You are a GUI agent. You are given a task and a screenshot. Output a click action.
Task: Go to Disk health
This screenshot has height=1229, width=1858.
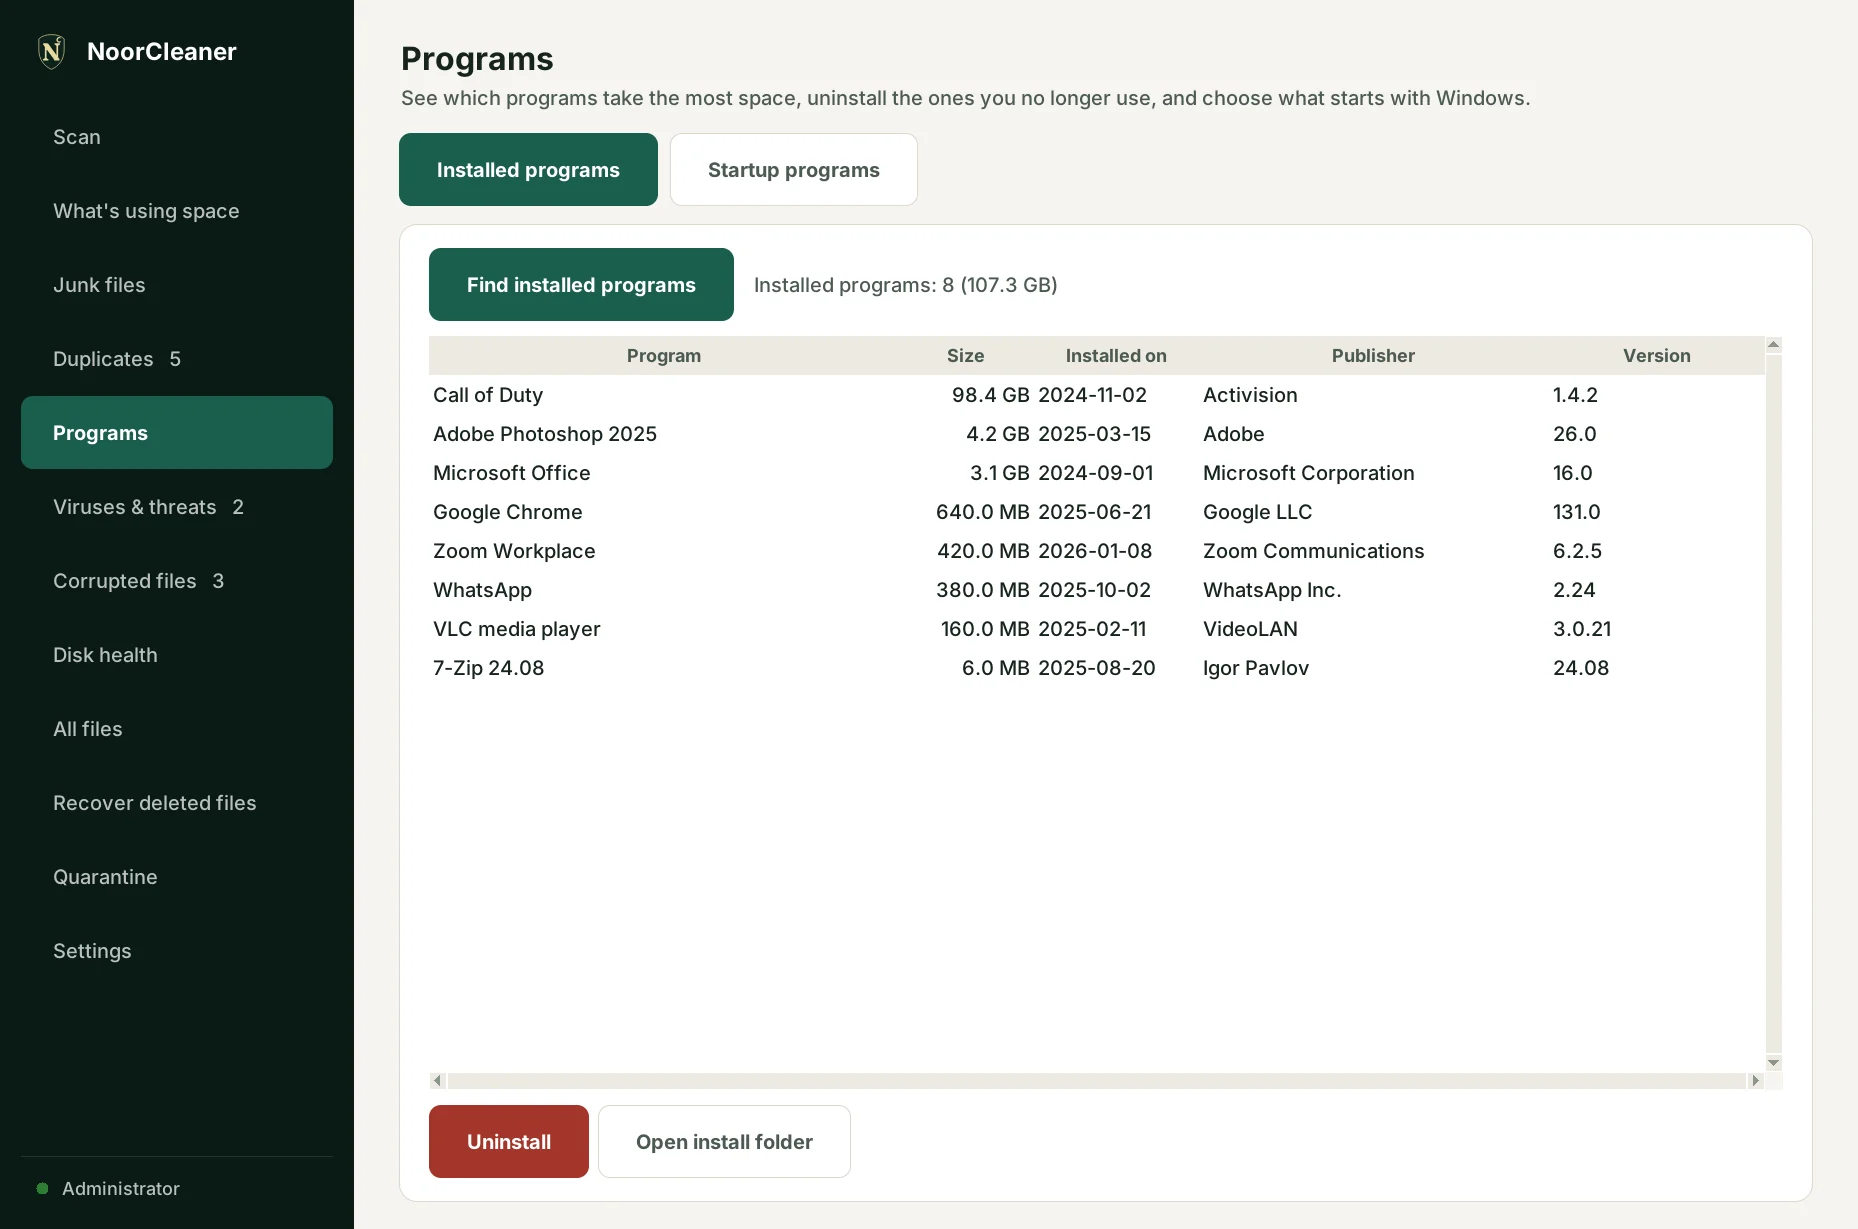(177, 655)
